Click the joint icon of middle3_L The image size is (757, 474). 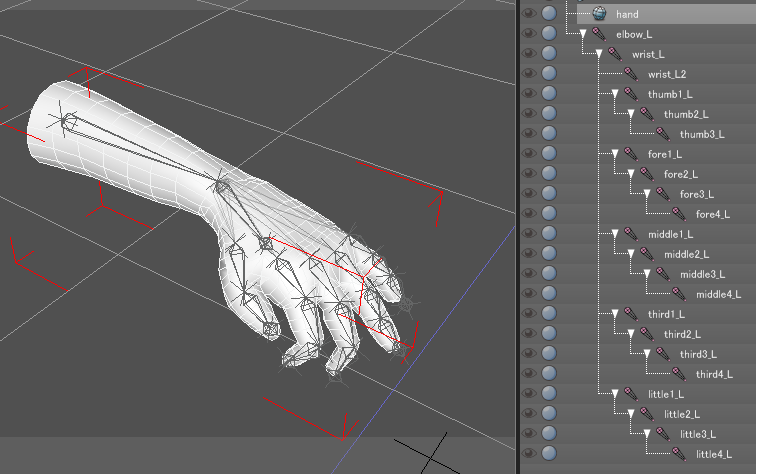pyautogui.click(x=663, y=274)
